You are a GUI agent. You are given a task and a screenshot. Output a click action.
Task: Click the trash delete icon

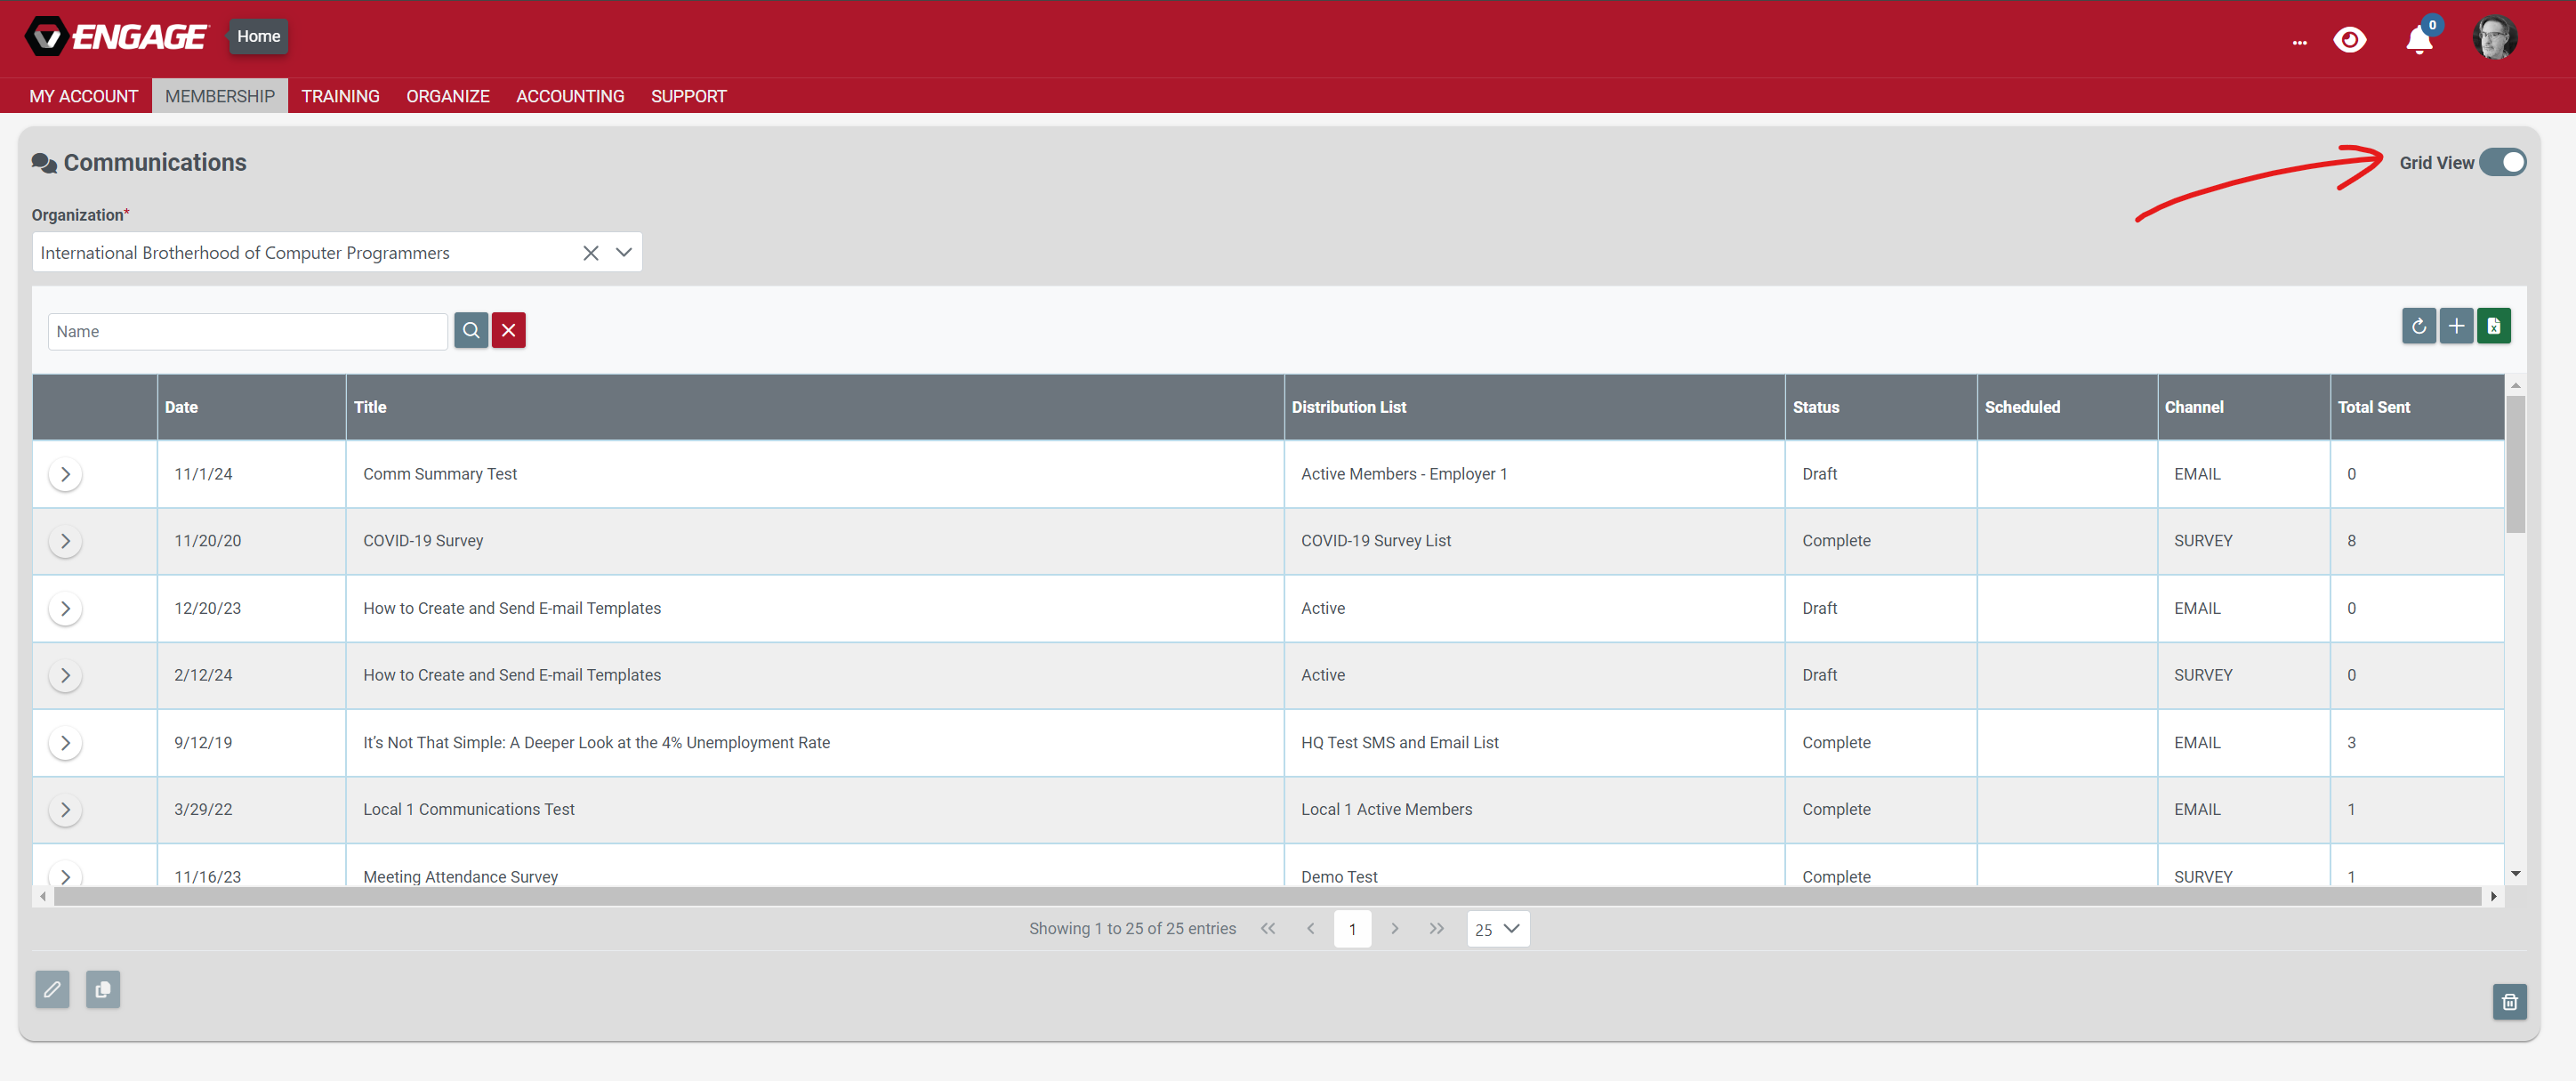coord(2509,1001)
